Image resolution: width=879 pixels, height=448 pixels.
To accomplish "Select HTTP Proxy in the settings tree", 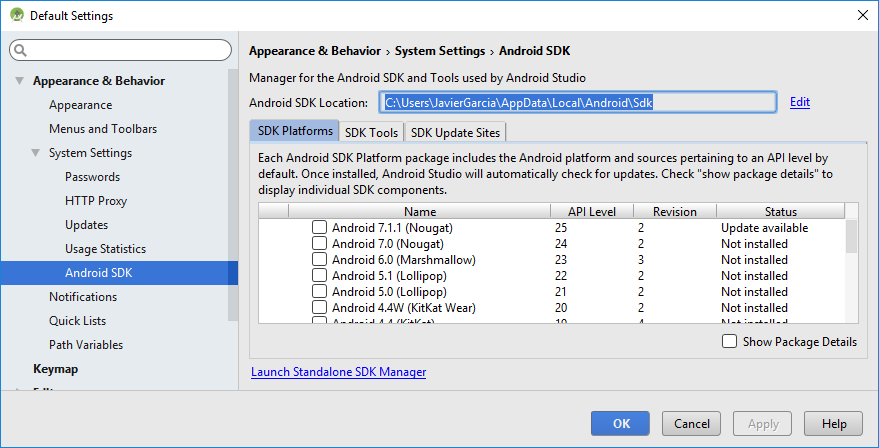I will (x=95, y=201).
